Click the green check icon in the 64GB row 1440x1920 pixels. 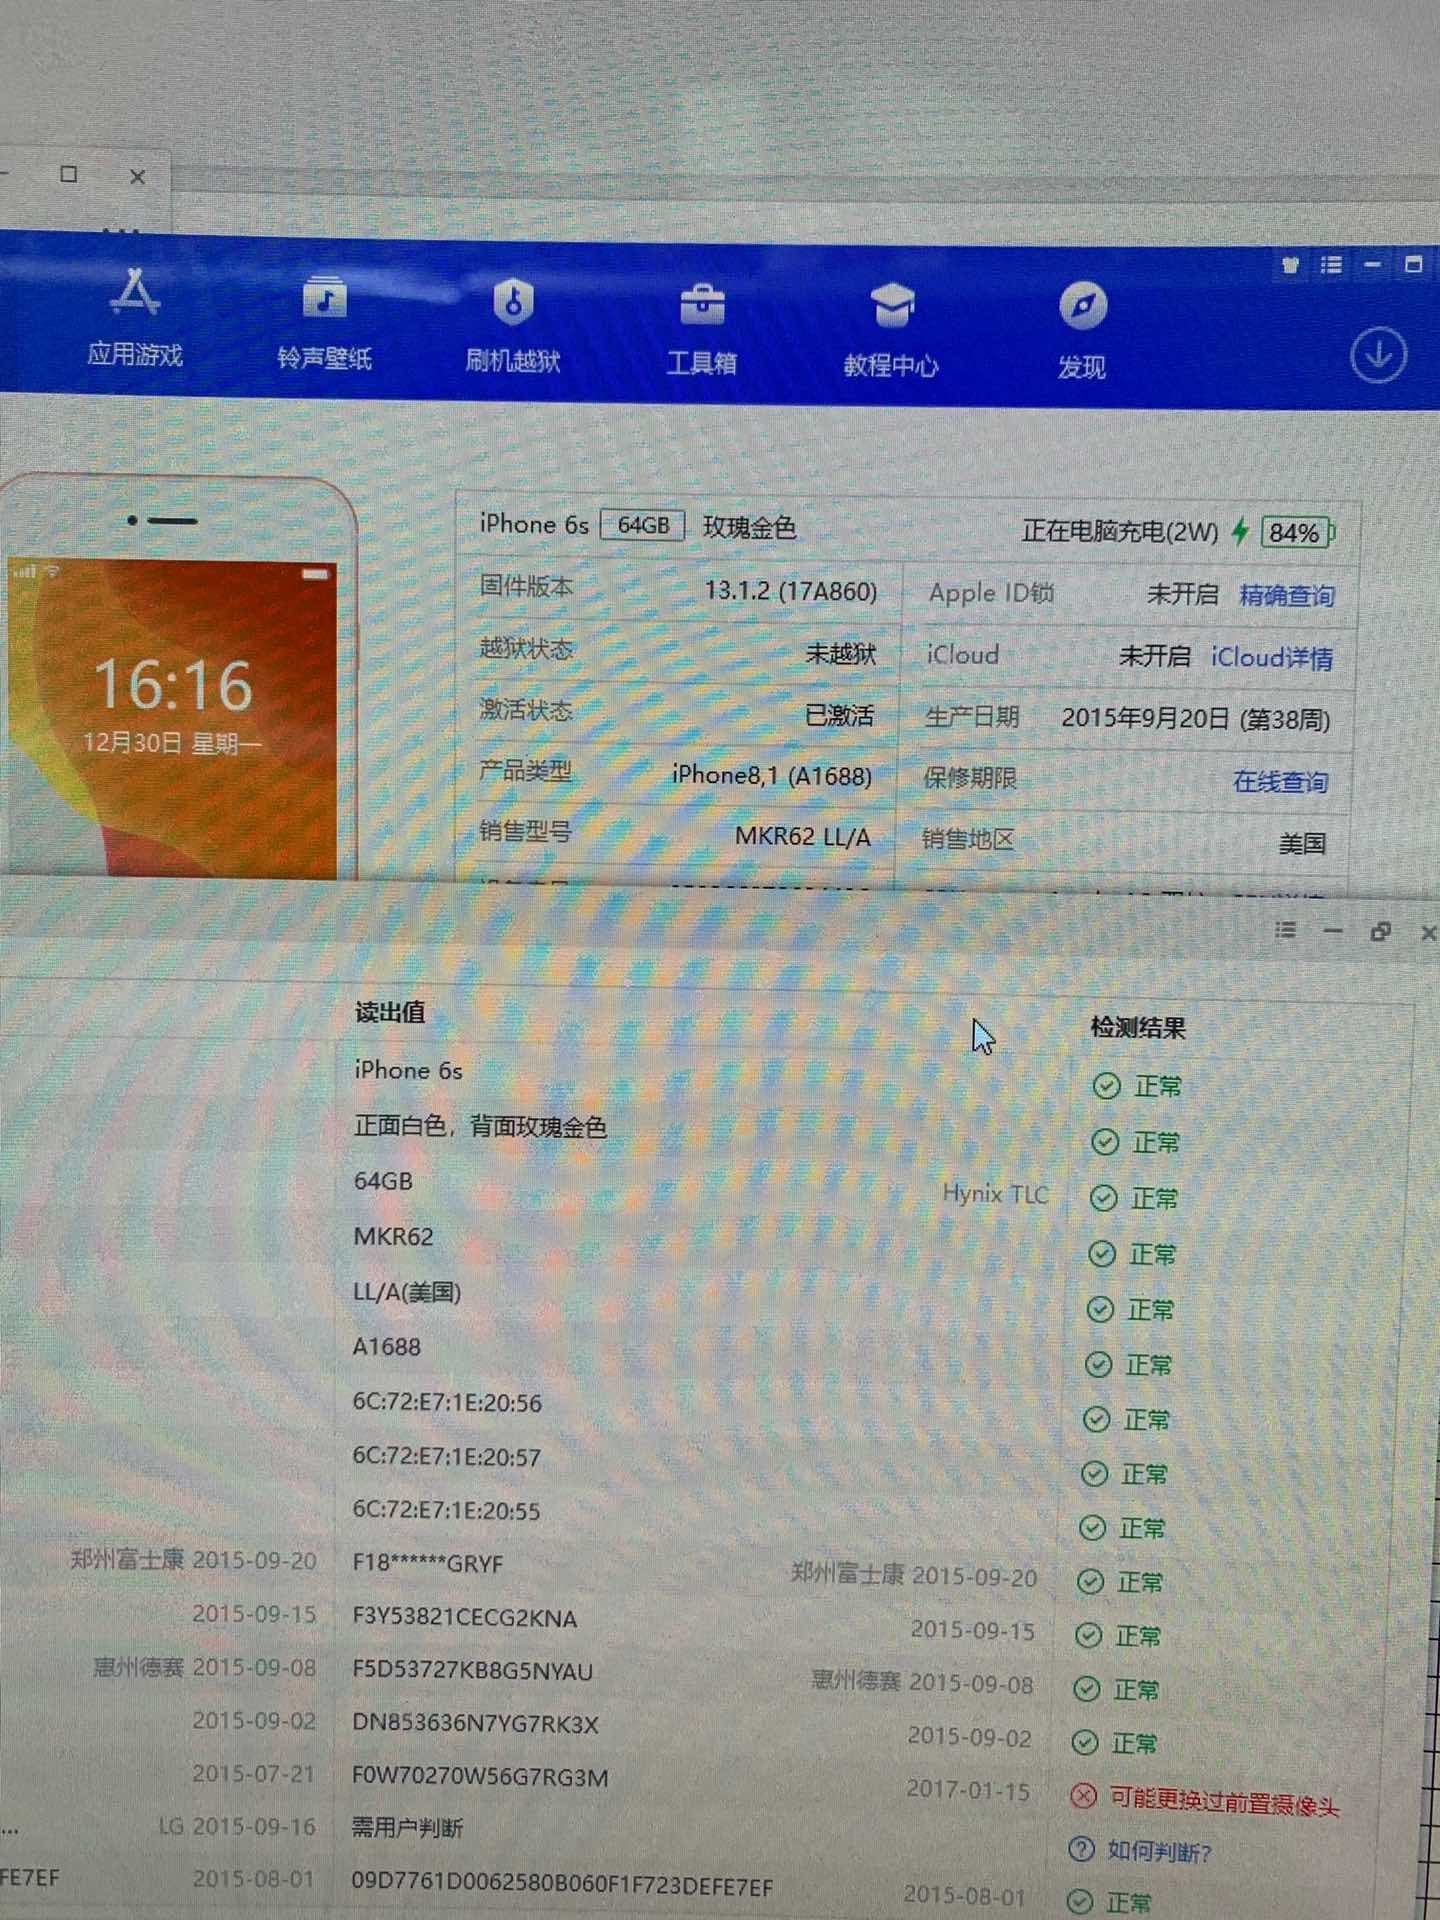click(x=1103, y=1198)
